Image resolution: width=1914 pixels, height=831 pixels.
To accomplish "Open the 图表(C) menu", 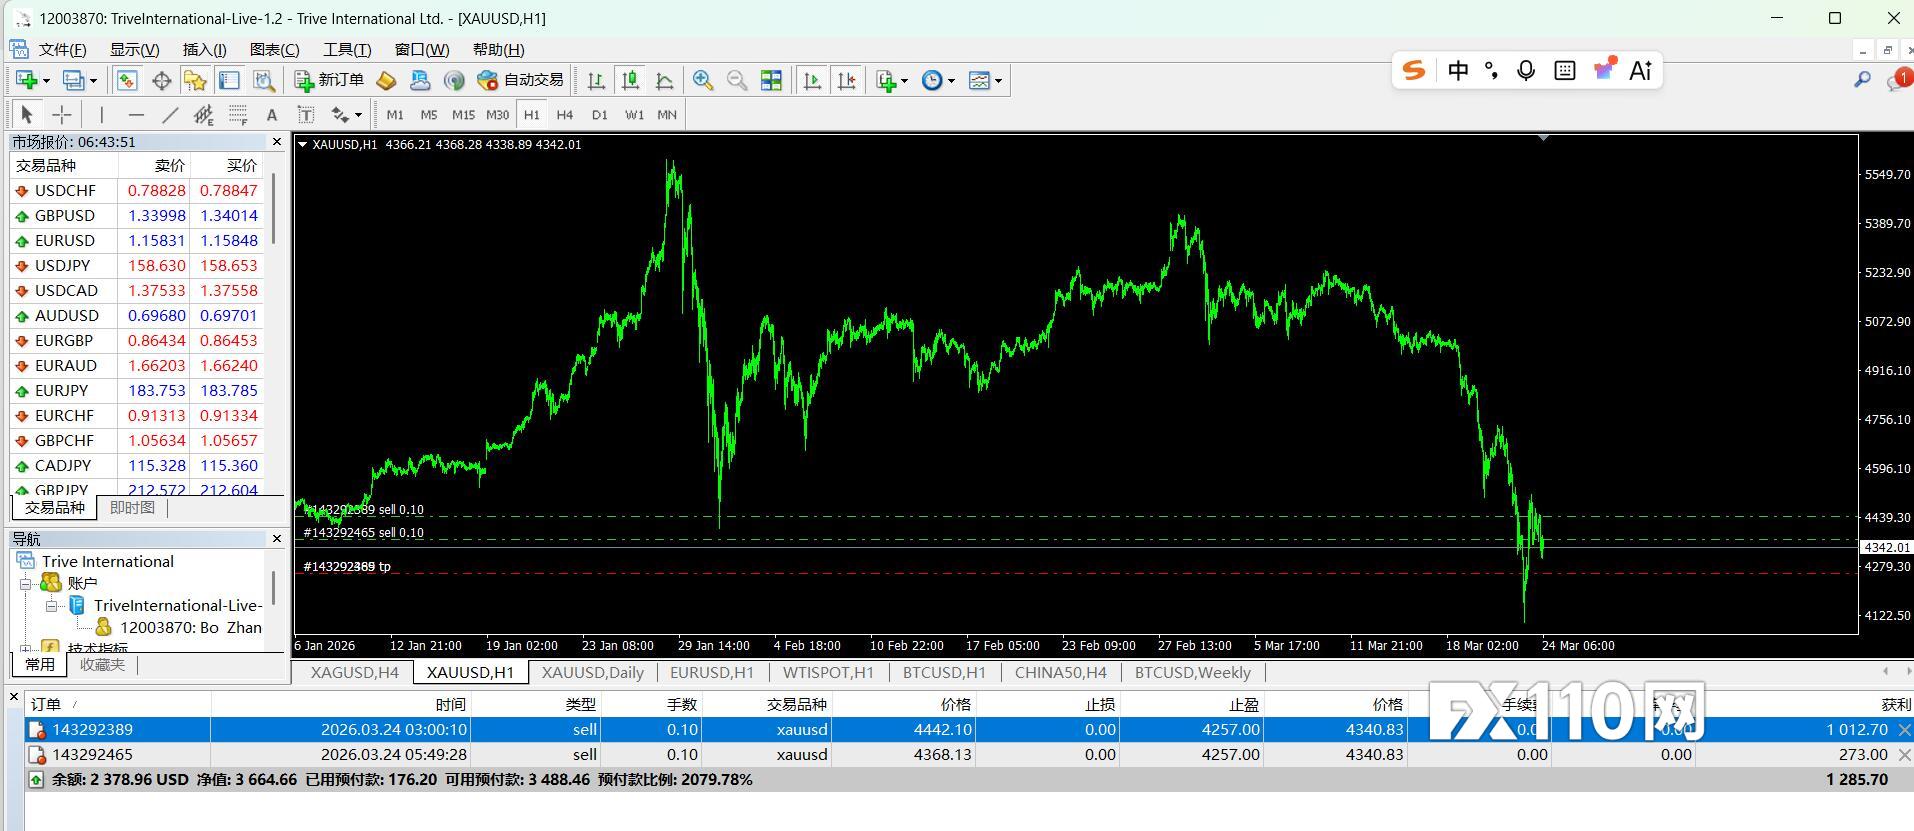I will [274, 49].
